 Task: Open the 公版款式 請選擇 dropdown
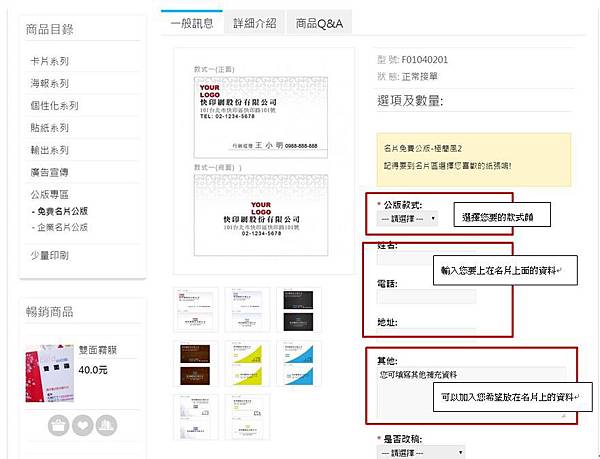pyautogui.click(x=407, y=219)
